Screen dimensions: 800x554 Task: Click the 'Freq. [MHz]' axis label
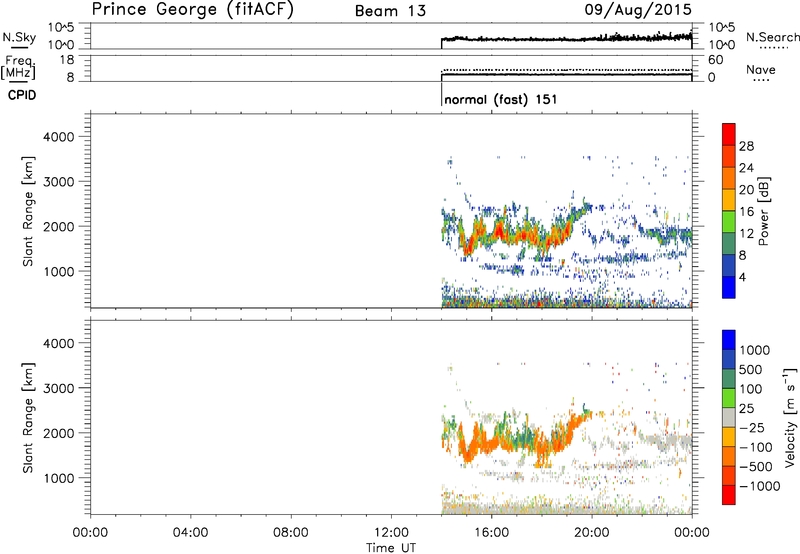(x=19, y=67)
